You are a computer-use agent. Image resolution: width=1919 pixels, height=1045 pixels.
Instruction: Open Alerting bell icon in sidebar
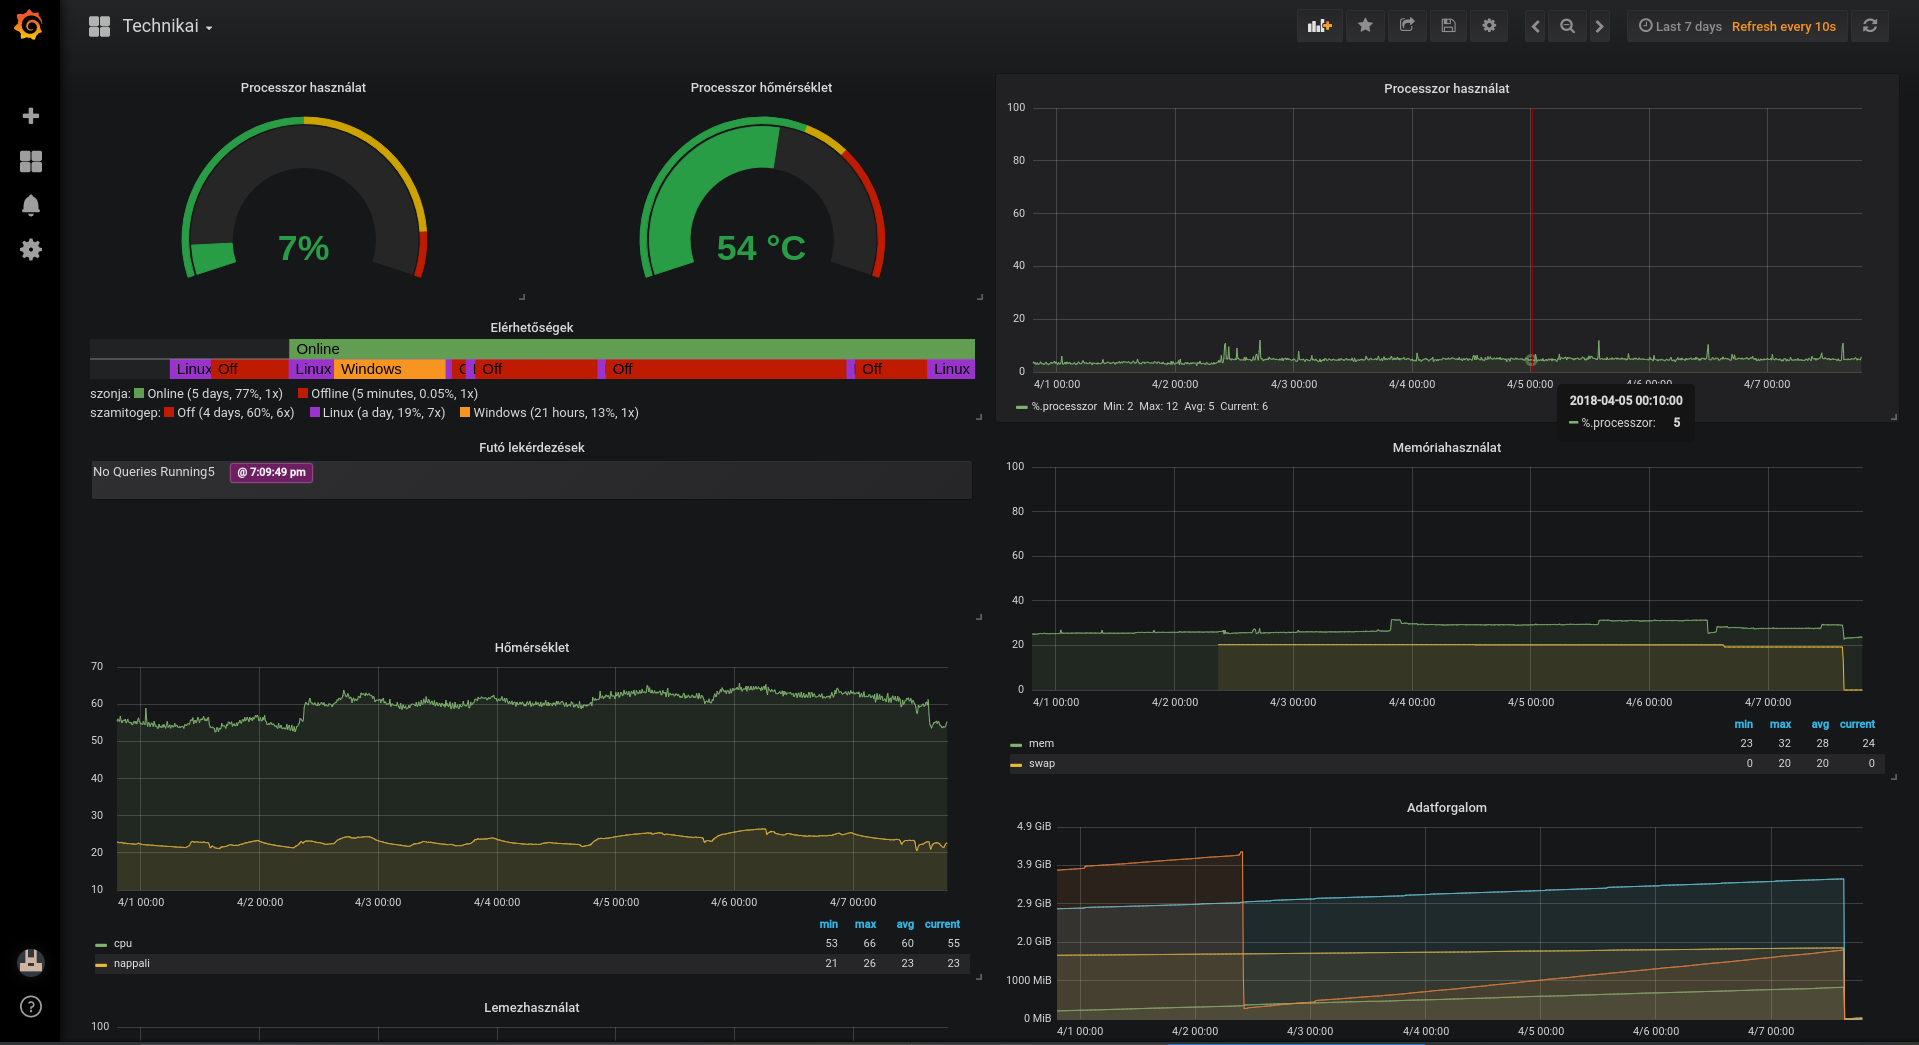(x=31, y=206)
